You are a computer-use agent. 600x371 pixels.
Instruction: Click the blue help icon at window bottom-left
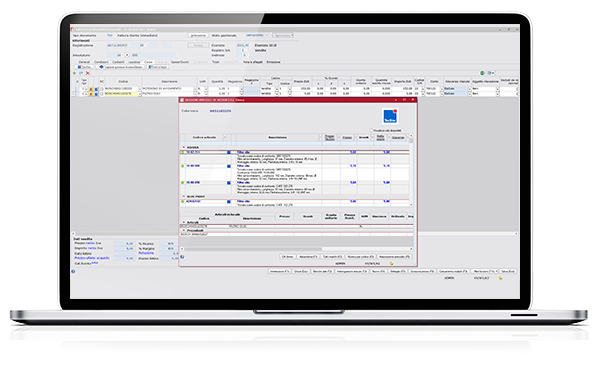tap(73, 271)
